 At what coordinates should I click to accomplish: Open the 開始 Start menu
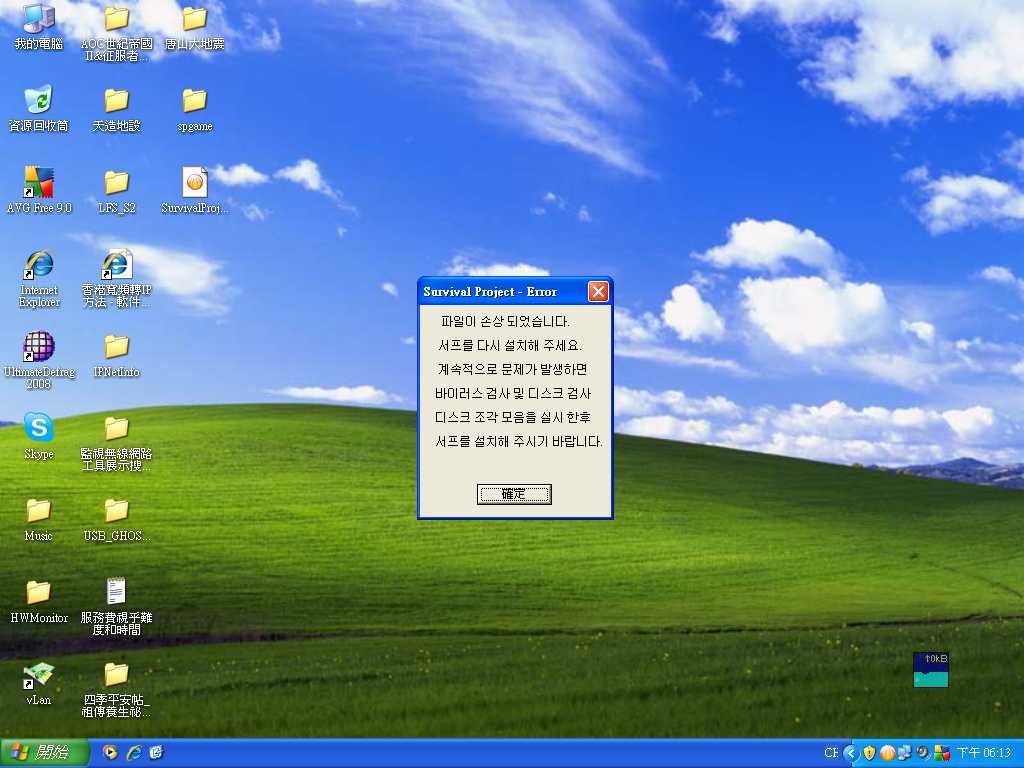44,752
